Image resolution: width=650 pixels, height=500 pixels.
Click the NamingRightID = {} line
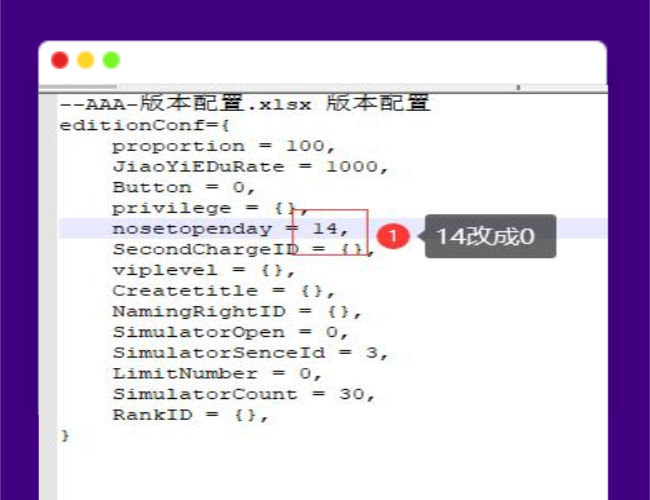pos(237,312)
